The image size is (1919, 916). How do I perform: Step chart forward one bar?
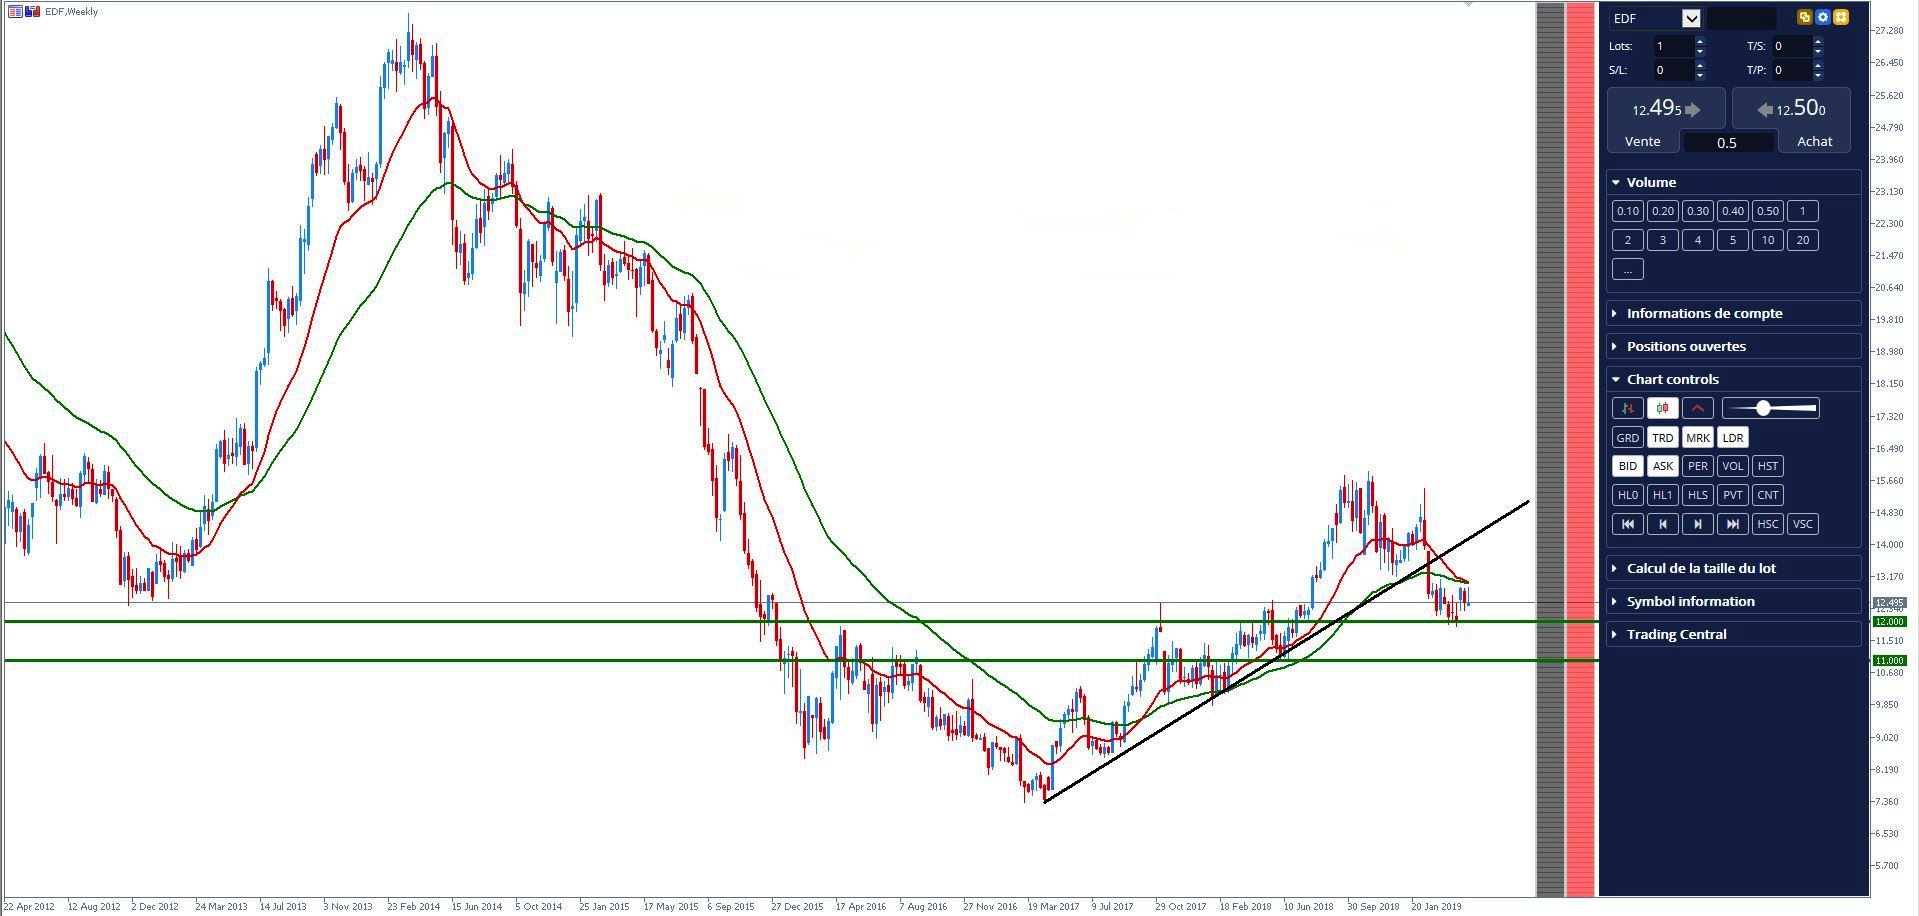(x=1697, y=524)
